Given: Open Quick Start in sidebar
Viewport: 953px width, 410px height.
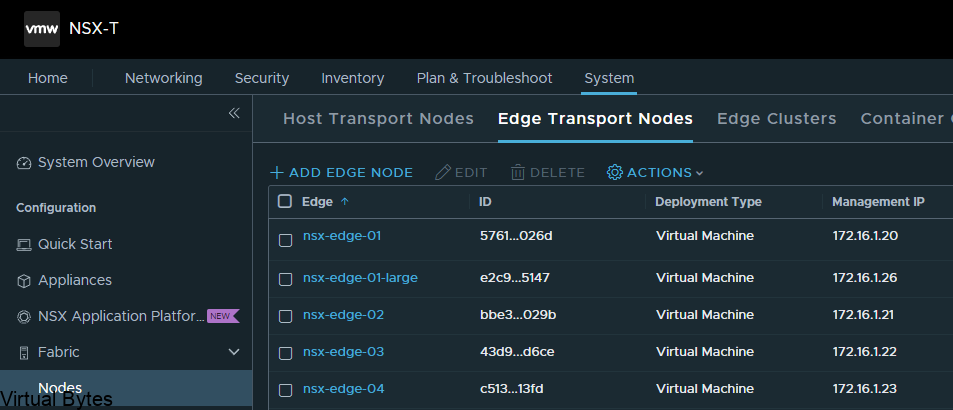Looking at the screenshot, I should [75, 244].
